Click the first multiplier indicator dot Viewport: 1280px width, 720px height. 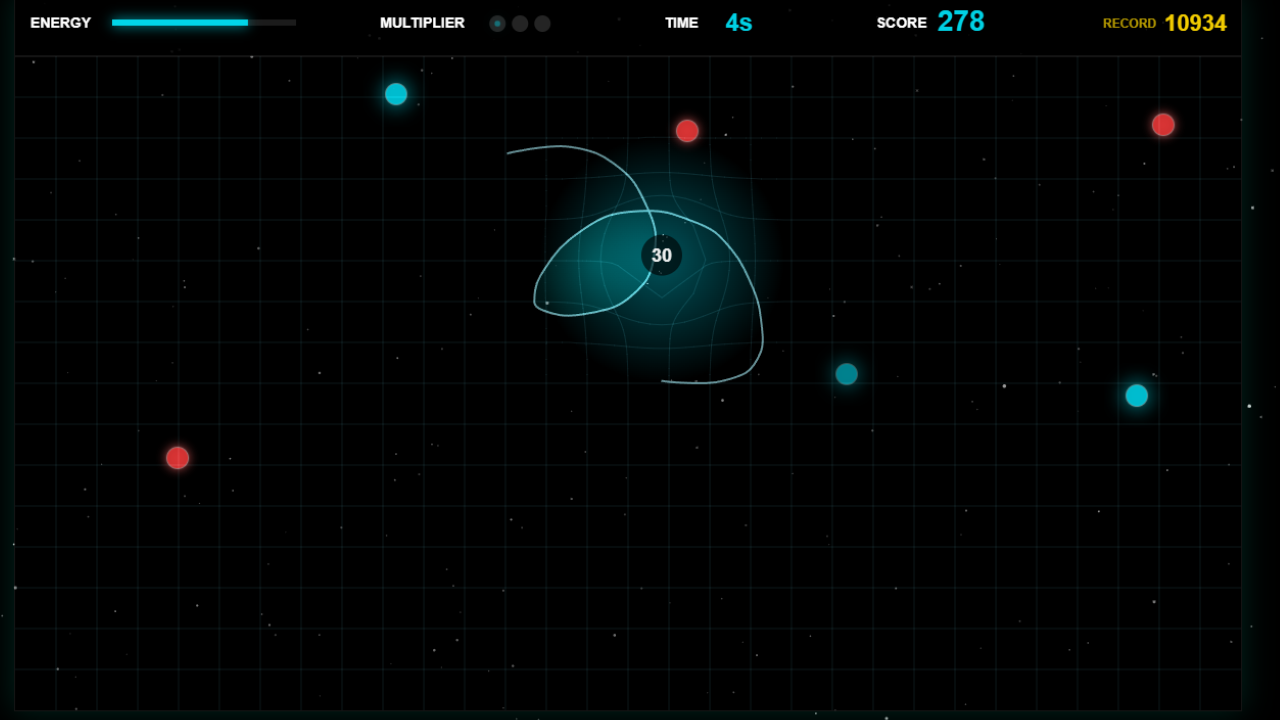(x=497, y=22)
